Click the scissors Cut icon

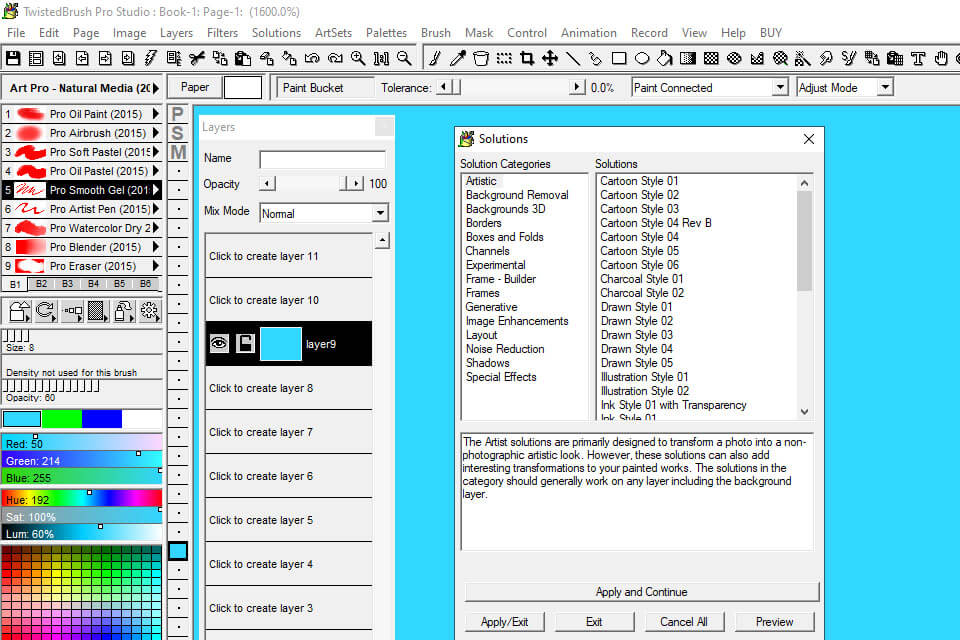click(x=197, y=58)
